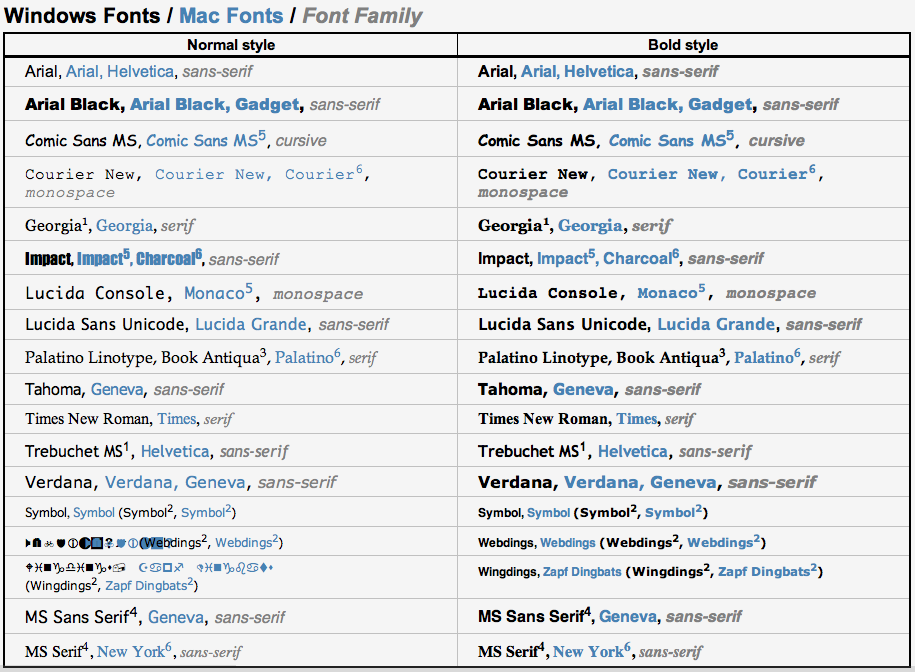Click New York in the normal MS Serif row
915x672 pixels.
tap(131, 652)
